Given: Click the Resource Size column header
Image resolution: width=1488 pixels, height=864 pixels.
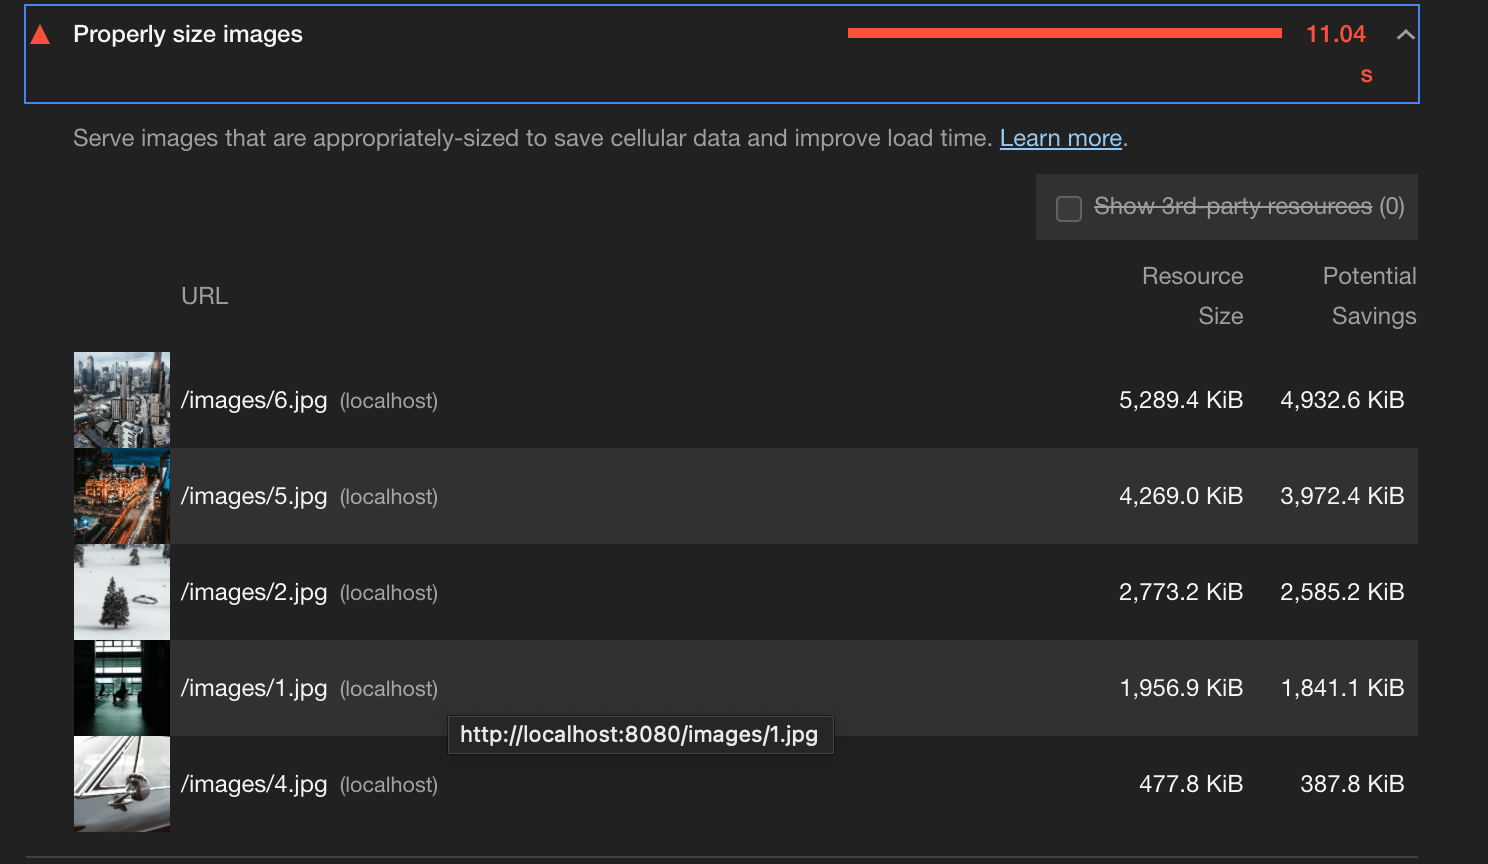Looking at the screenshot, I should point(1193,296).
